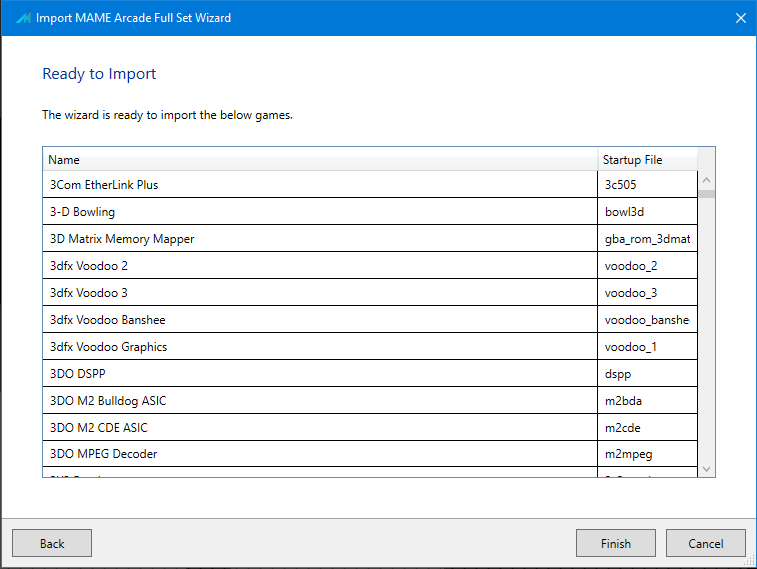Screen dimensions: 757x569
Task: Select the 3DO DSPP row
Action: pos(370,374)
